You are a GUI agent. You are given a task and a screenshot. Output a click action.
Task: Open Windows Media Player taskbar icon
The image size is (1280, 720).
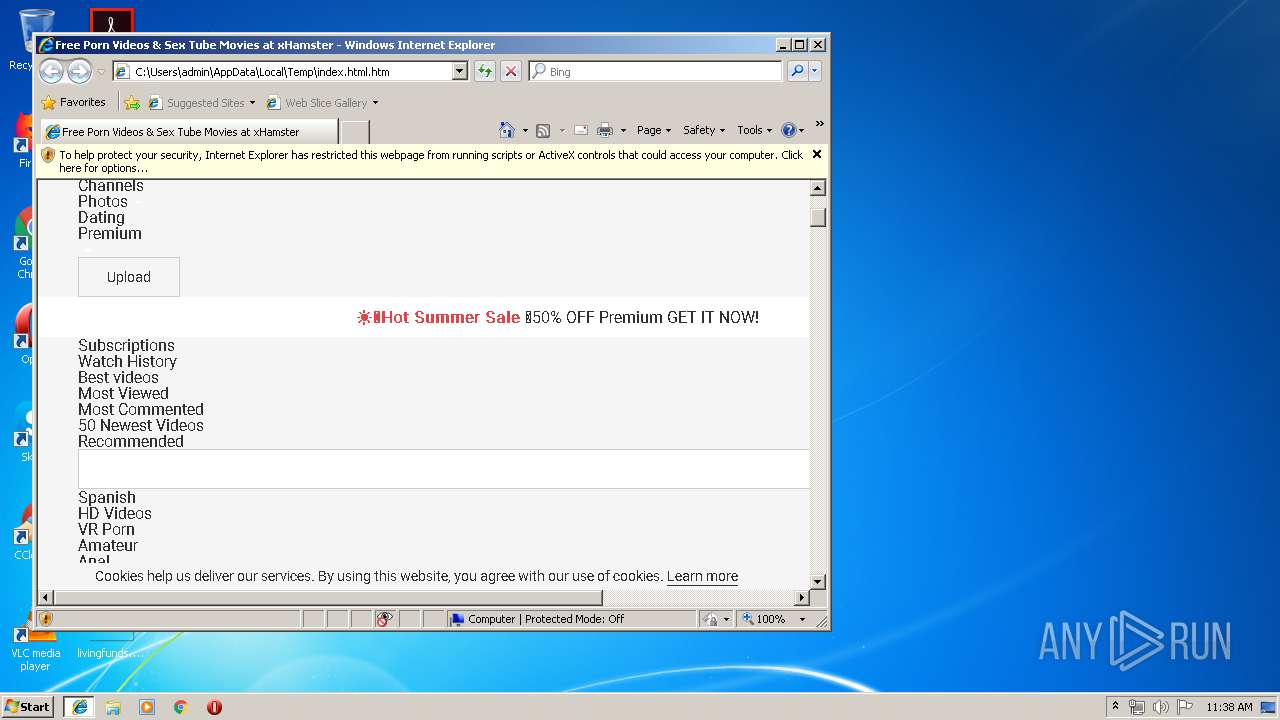point(147,707)
